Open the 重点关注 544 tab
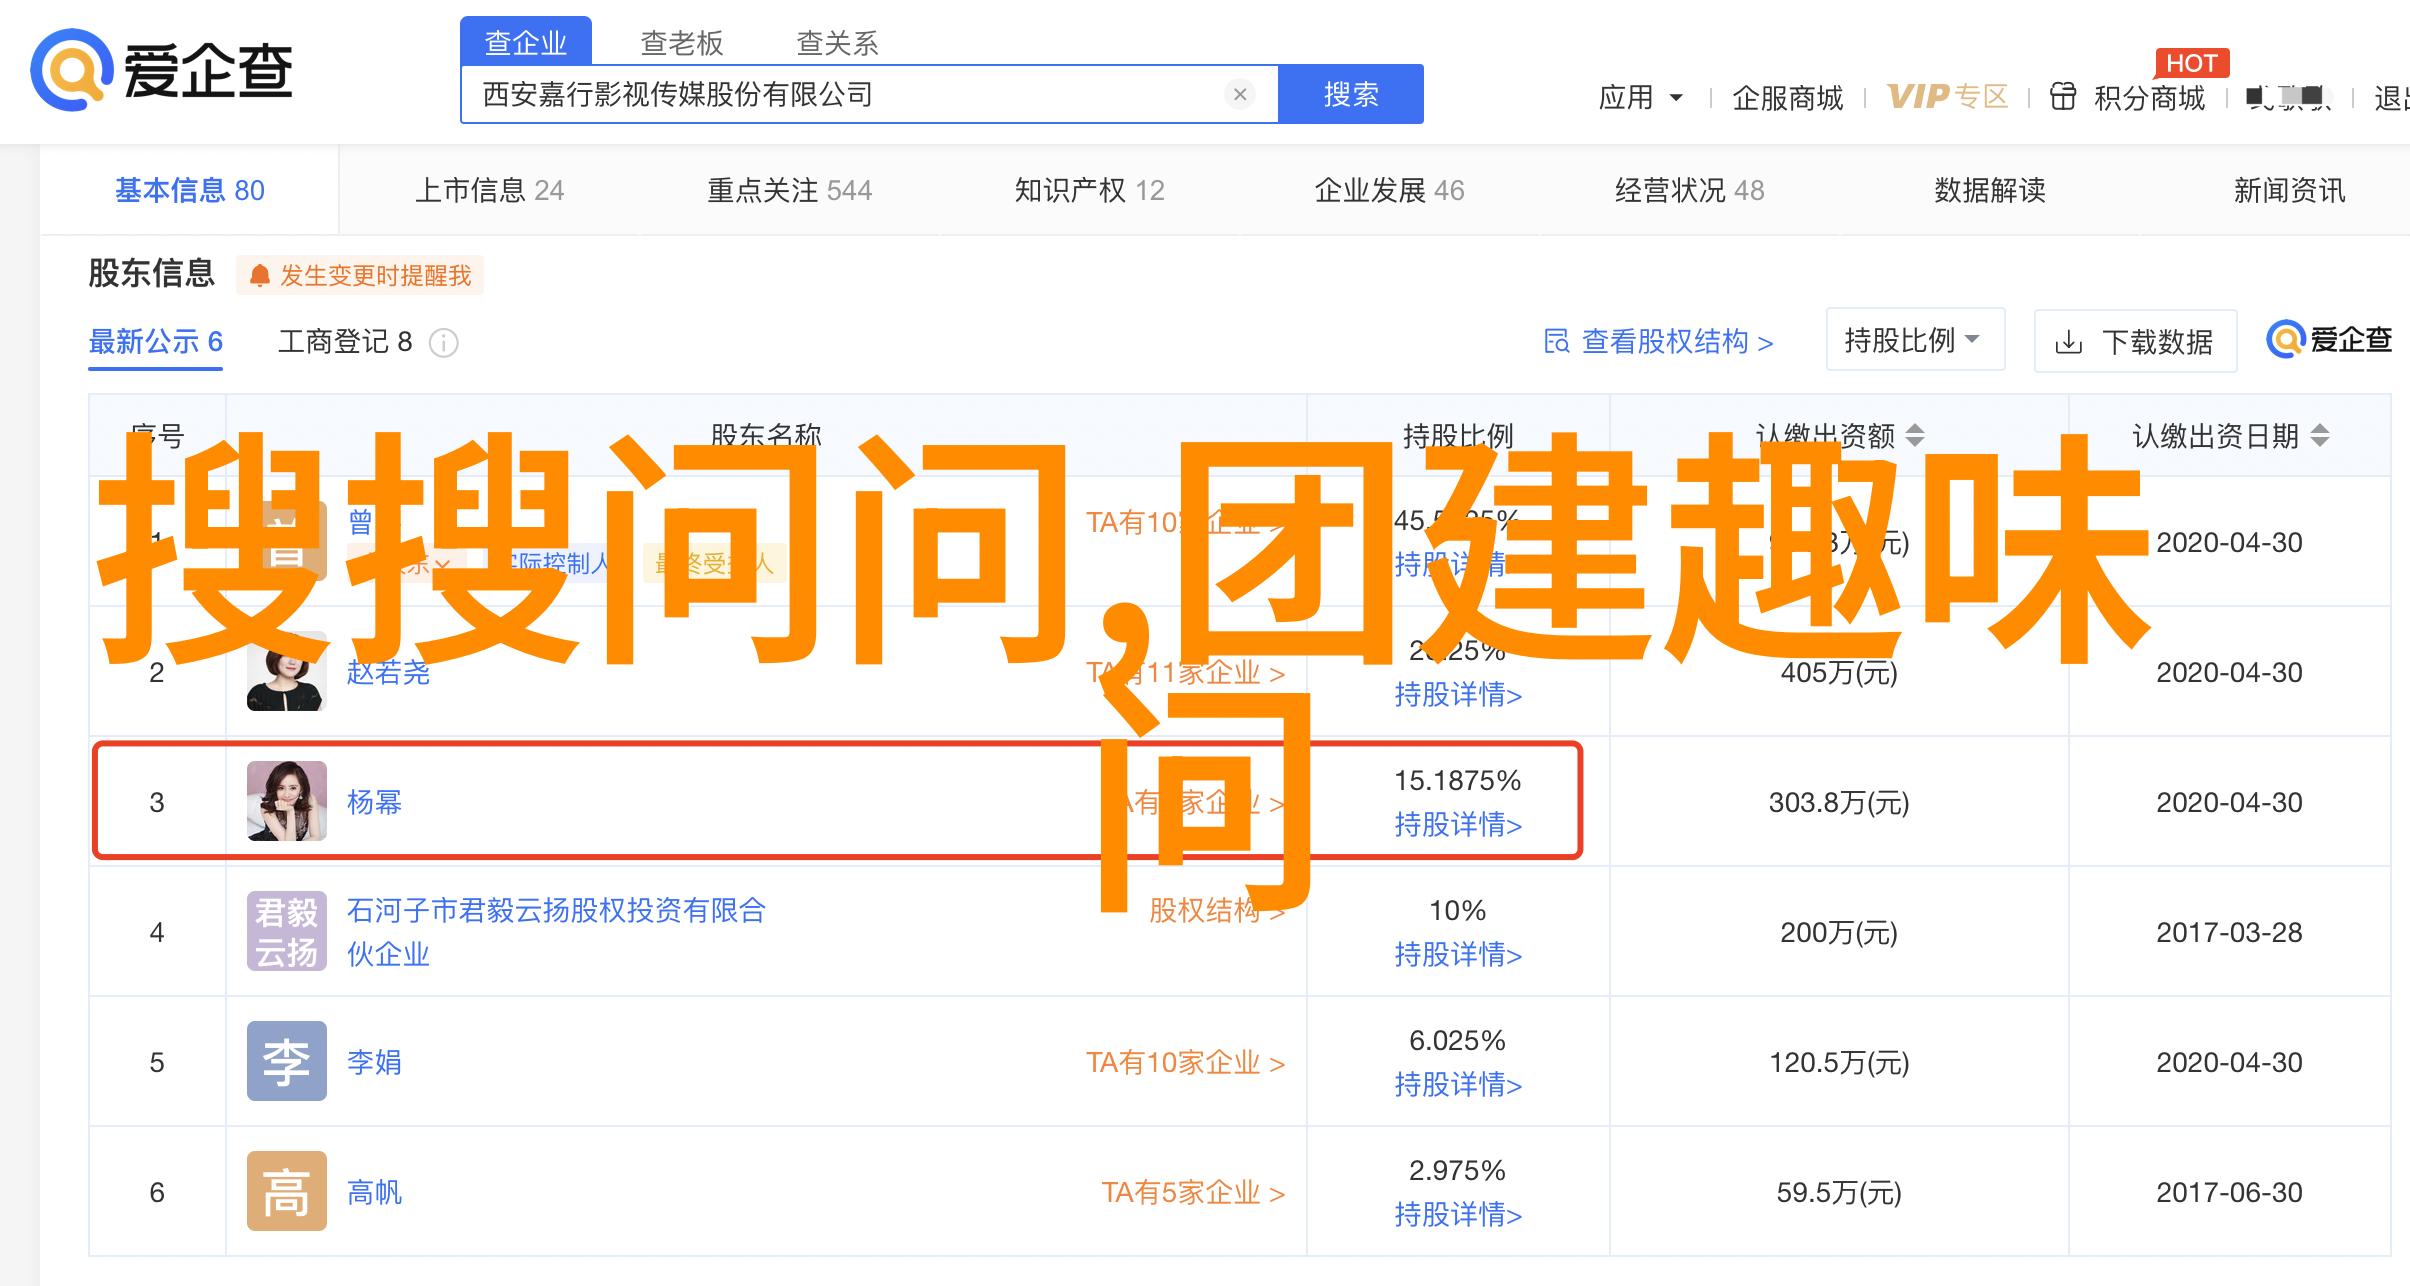 pos(790,190)
